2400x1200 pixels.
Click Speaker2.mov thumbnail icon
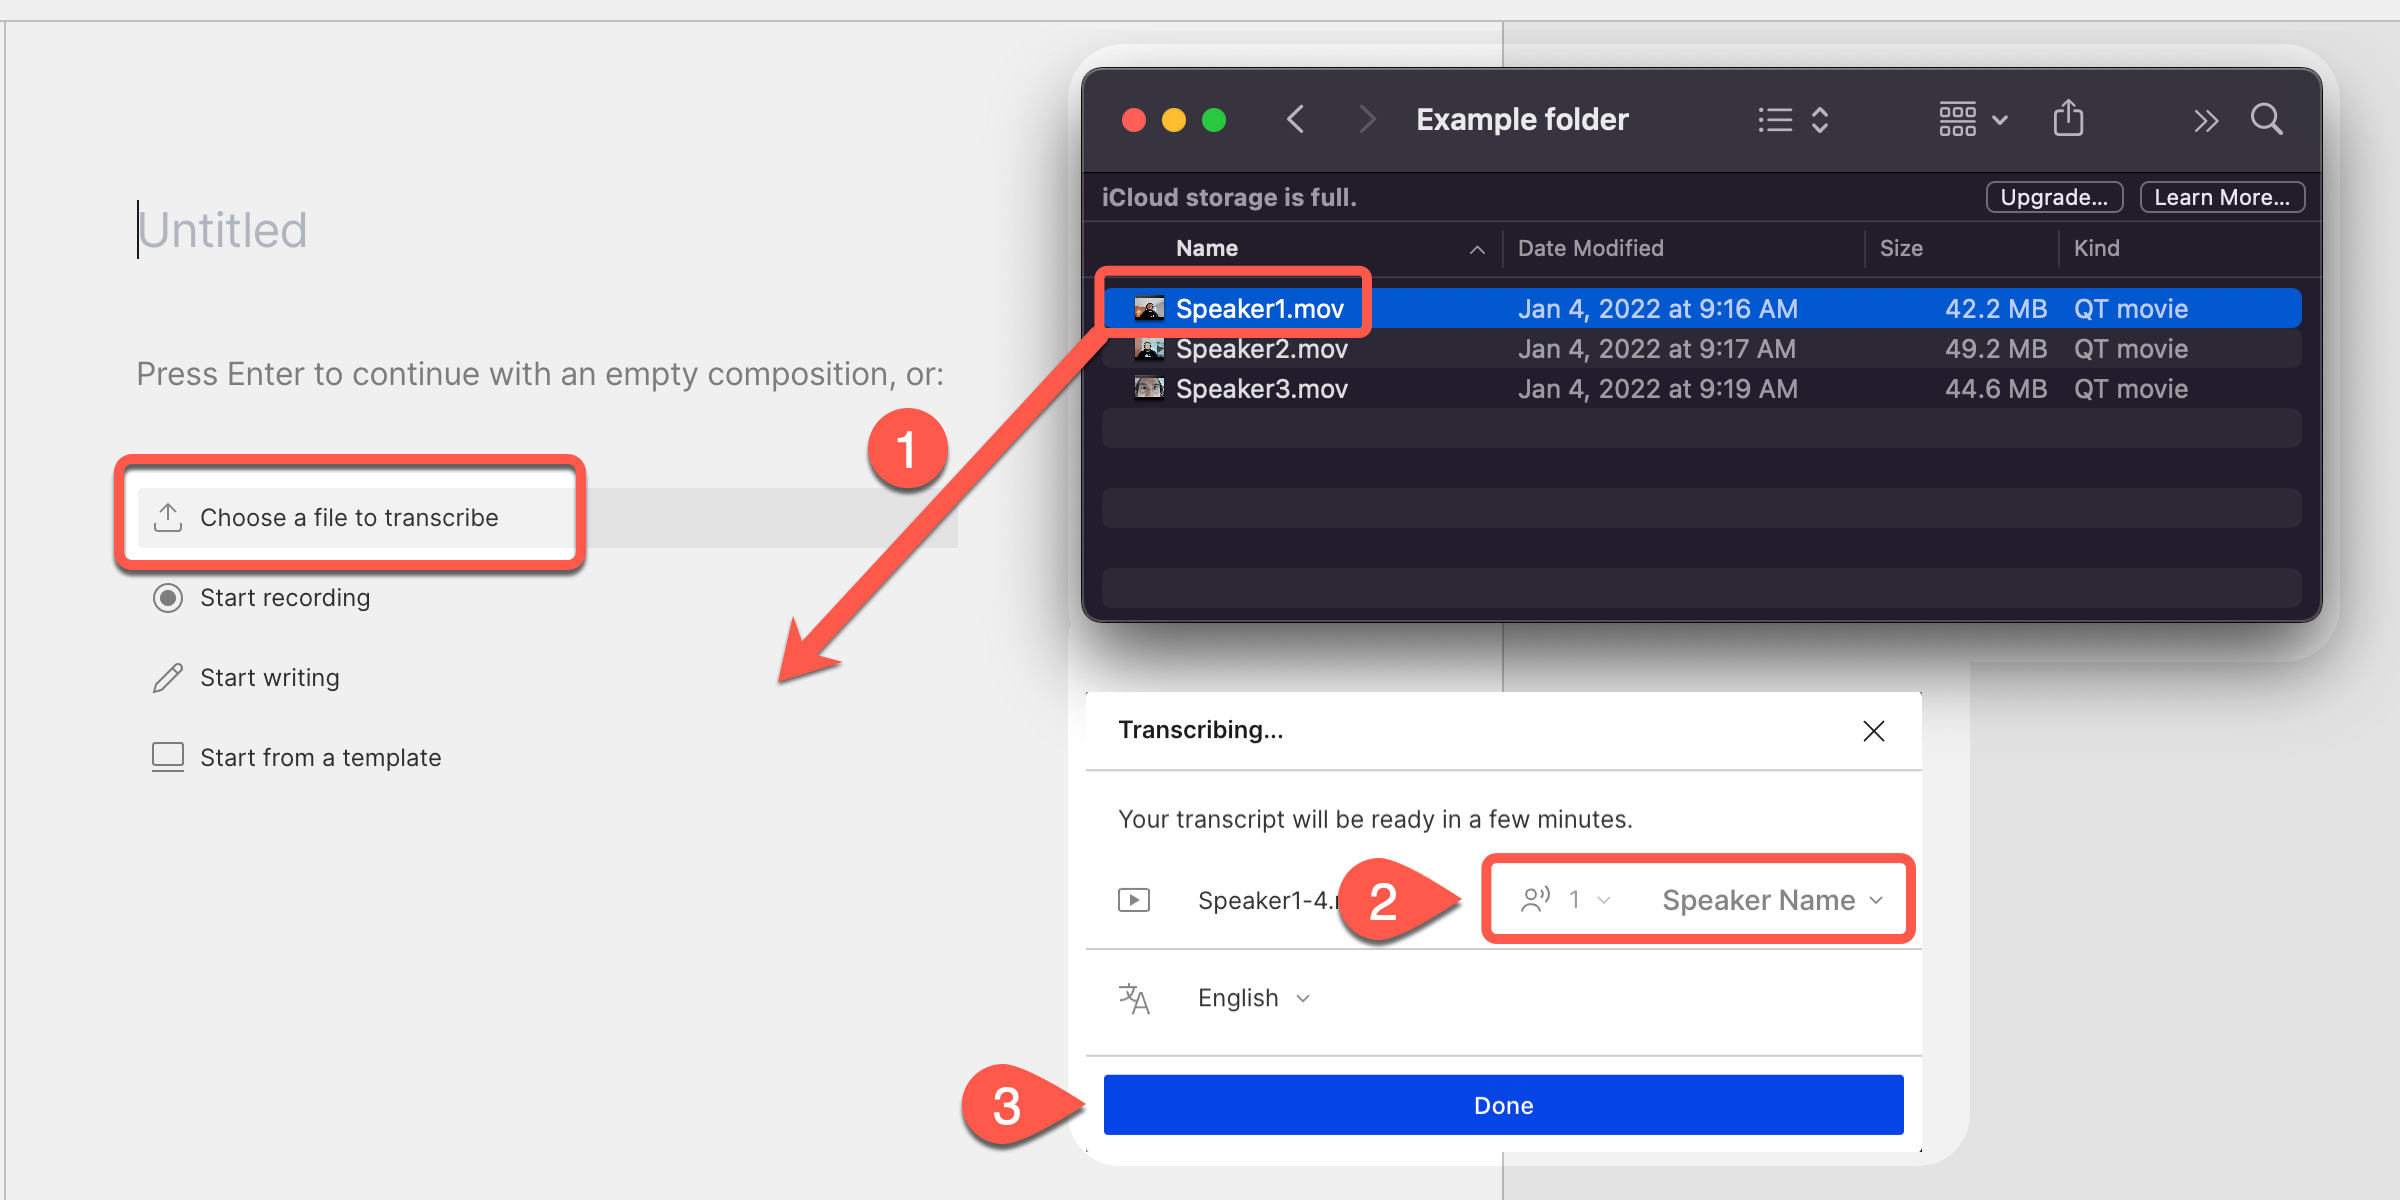[1149, 348]
